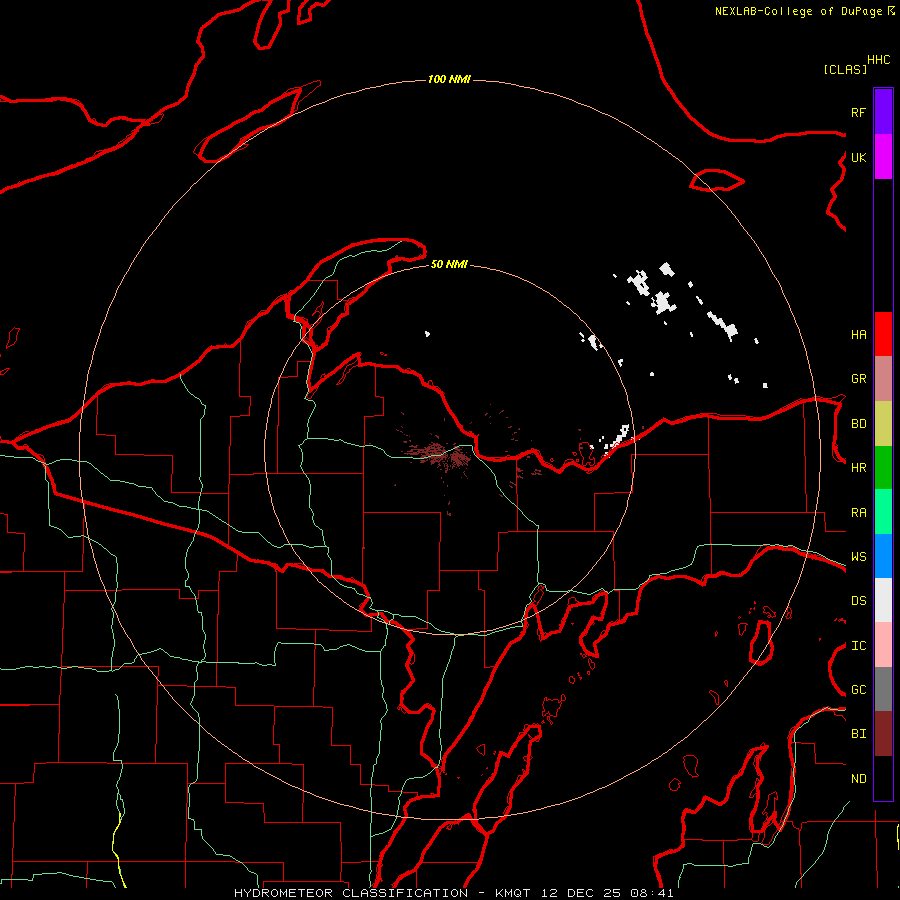Click the '50 NMI' range ring label
Viewport: 900px width, 900px height.
tap(449, 264)
